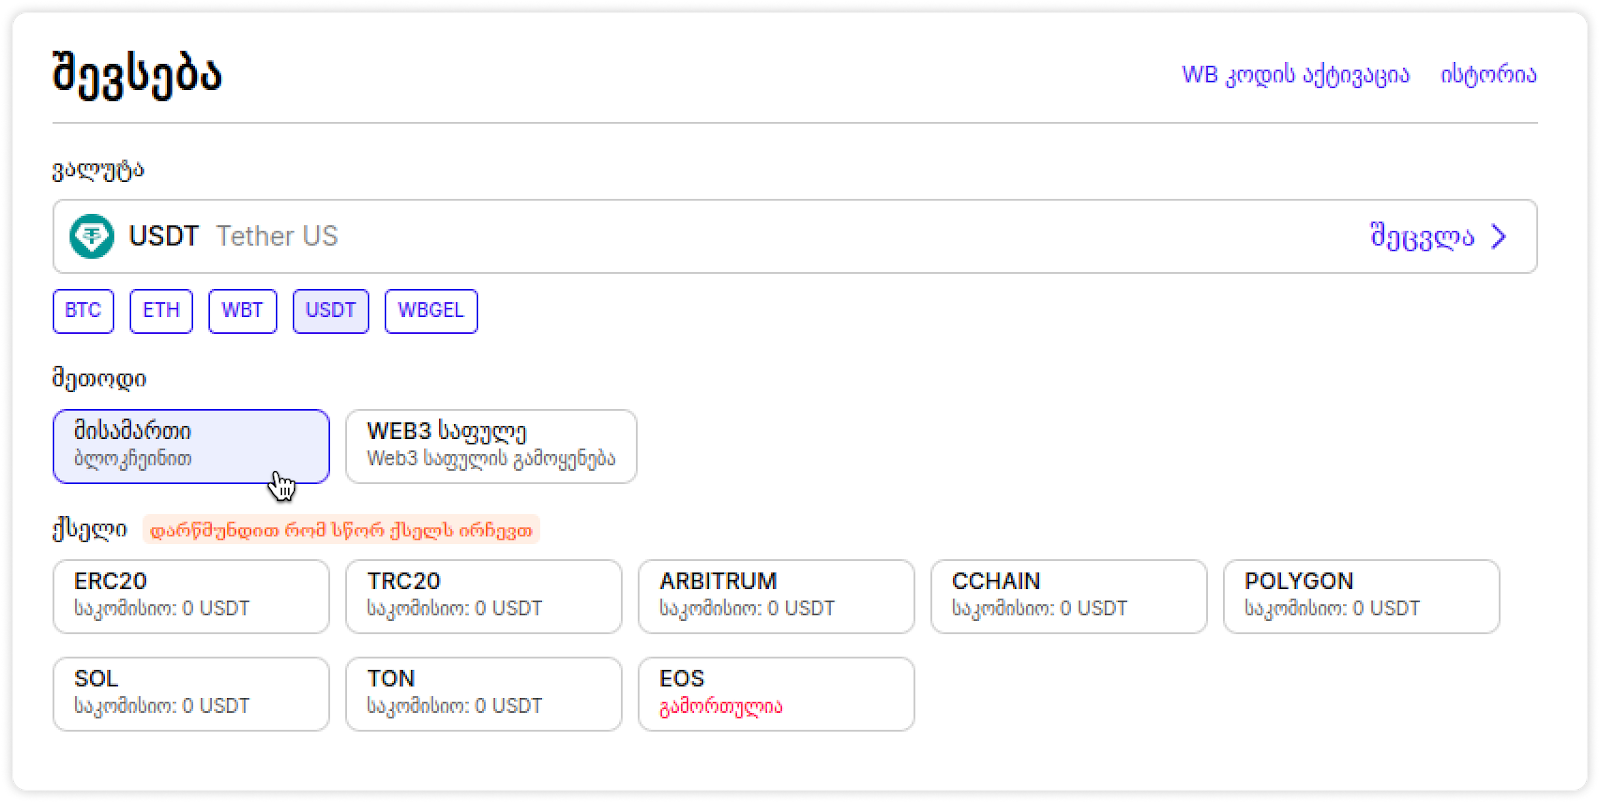Select the USDT quick currency chip
Viewport: 1600px width, 803px height.
(x=331, y=311)
